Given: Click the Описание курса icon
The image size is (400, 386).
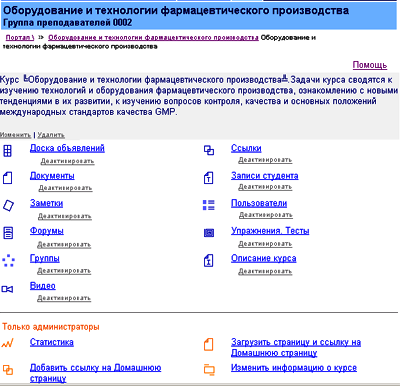Looking at the screenshot, I should pyautogui.click(x=209, y=260).
